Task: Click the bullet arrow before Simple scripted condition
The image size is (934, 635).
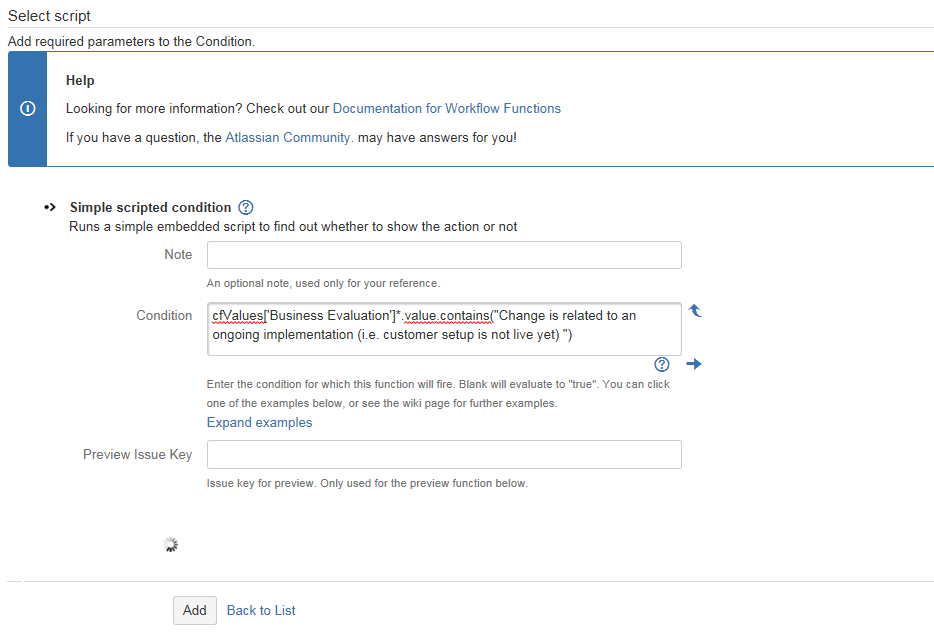Action: click(50, 208)
